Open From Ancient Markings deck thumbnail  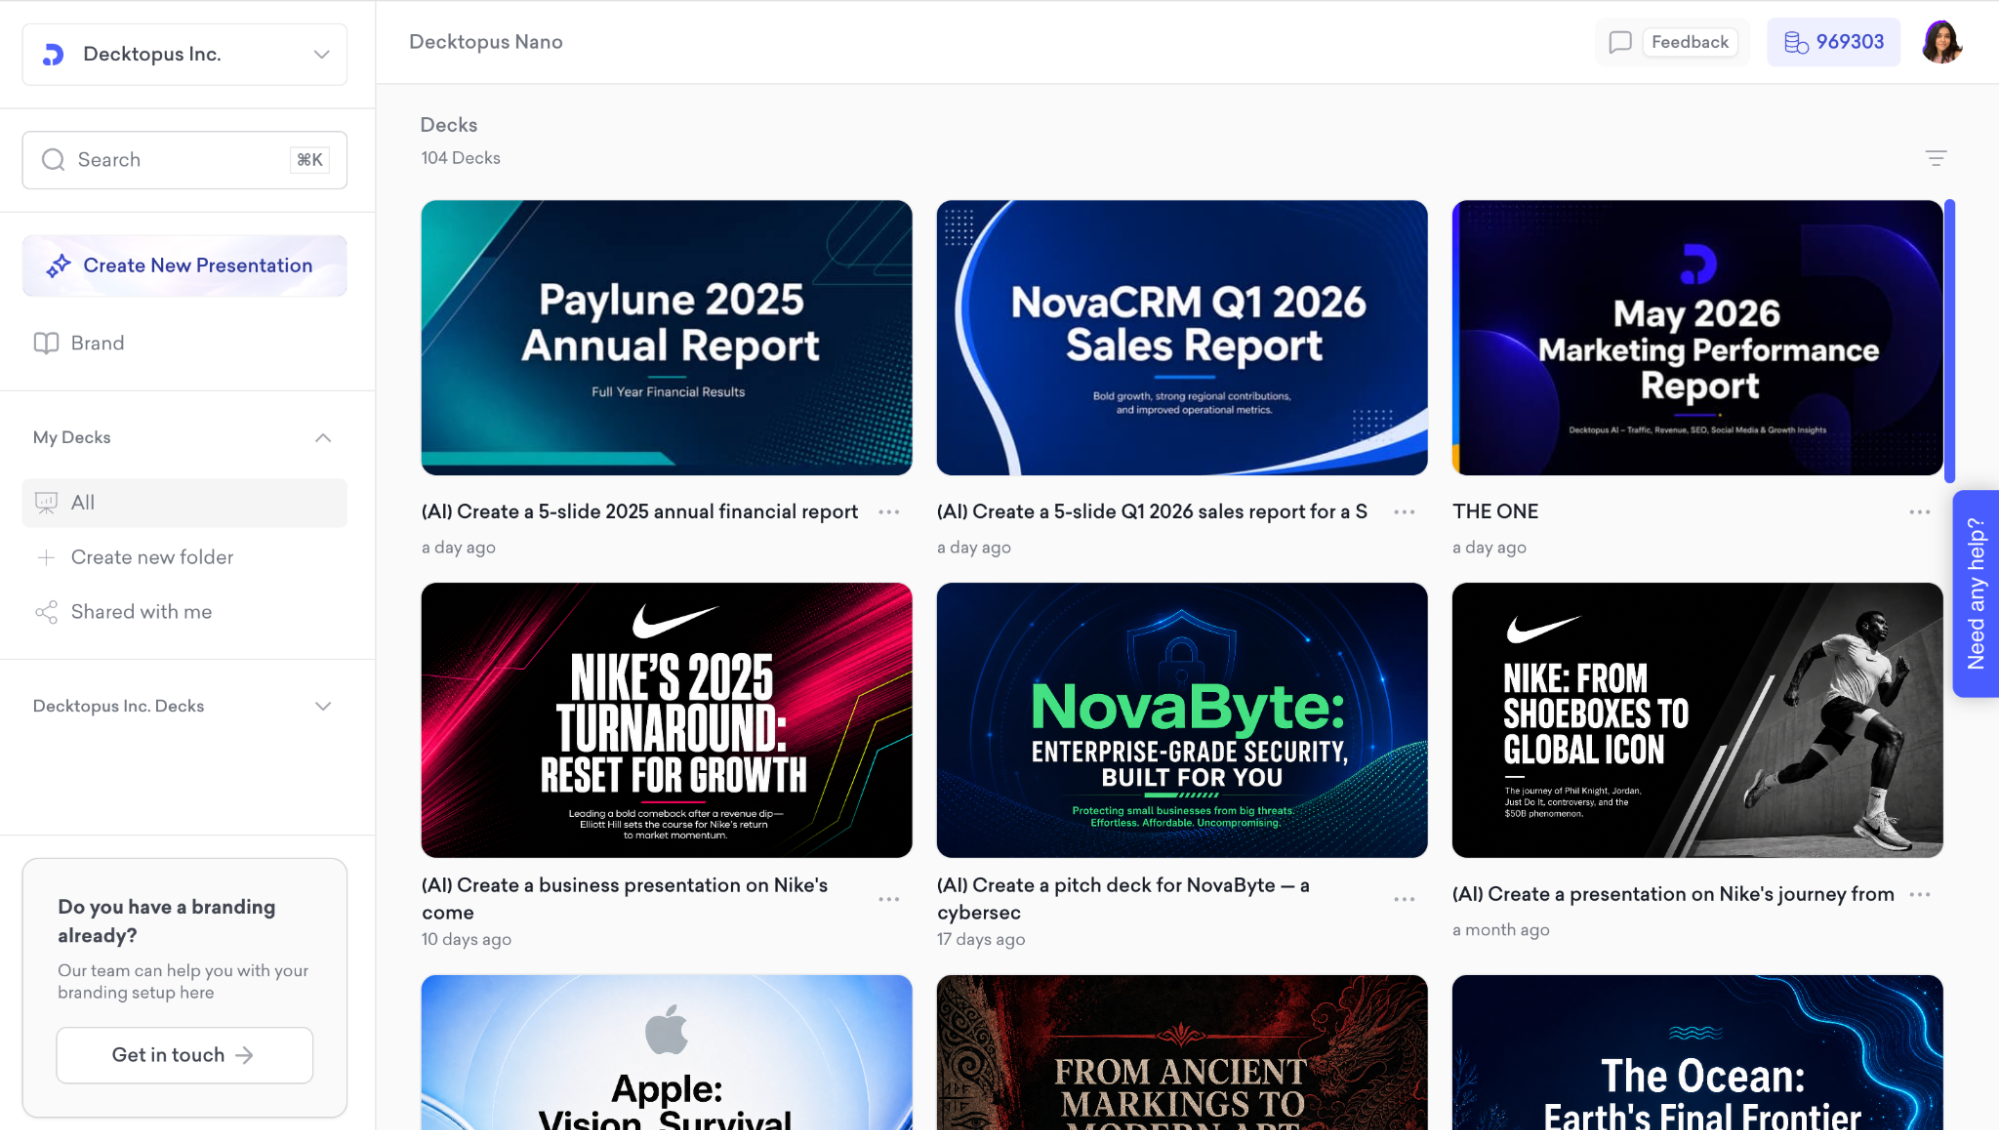[1182, 1053]
